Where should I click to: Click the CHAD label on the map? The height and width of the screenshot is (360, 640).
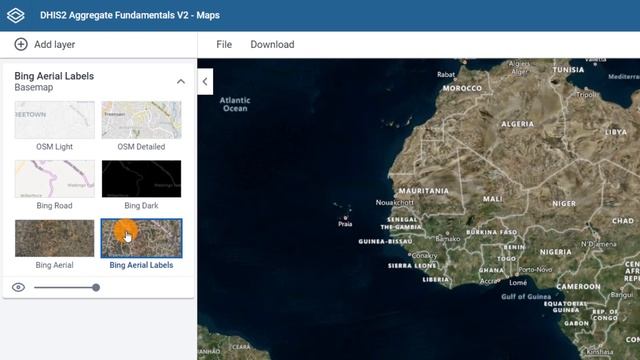[x=623, y=221]
